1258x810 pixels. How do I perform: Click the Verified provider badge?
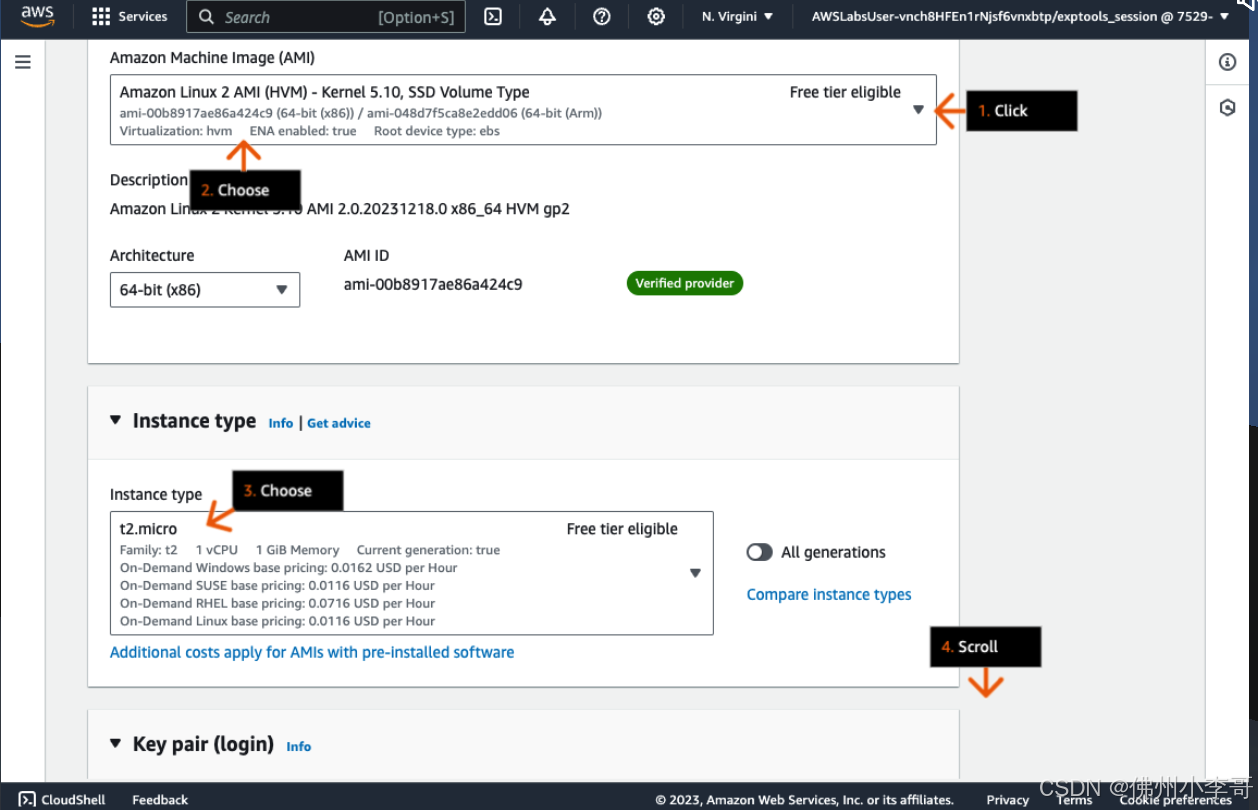point(685,283)
